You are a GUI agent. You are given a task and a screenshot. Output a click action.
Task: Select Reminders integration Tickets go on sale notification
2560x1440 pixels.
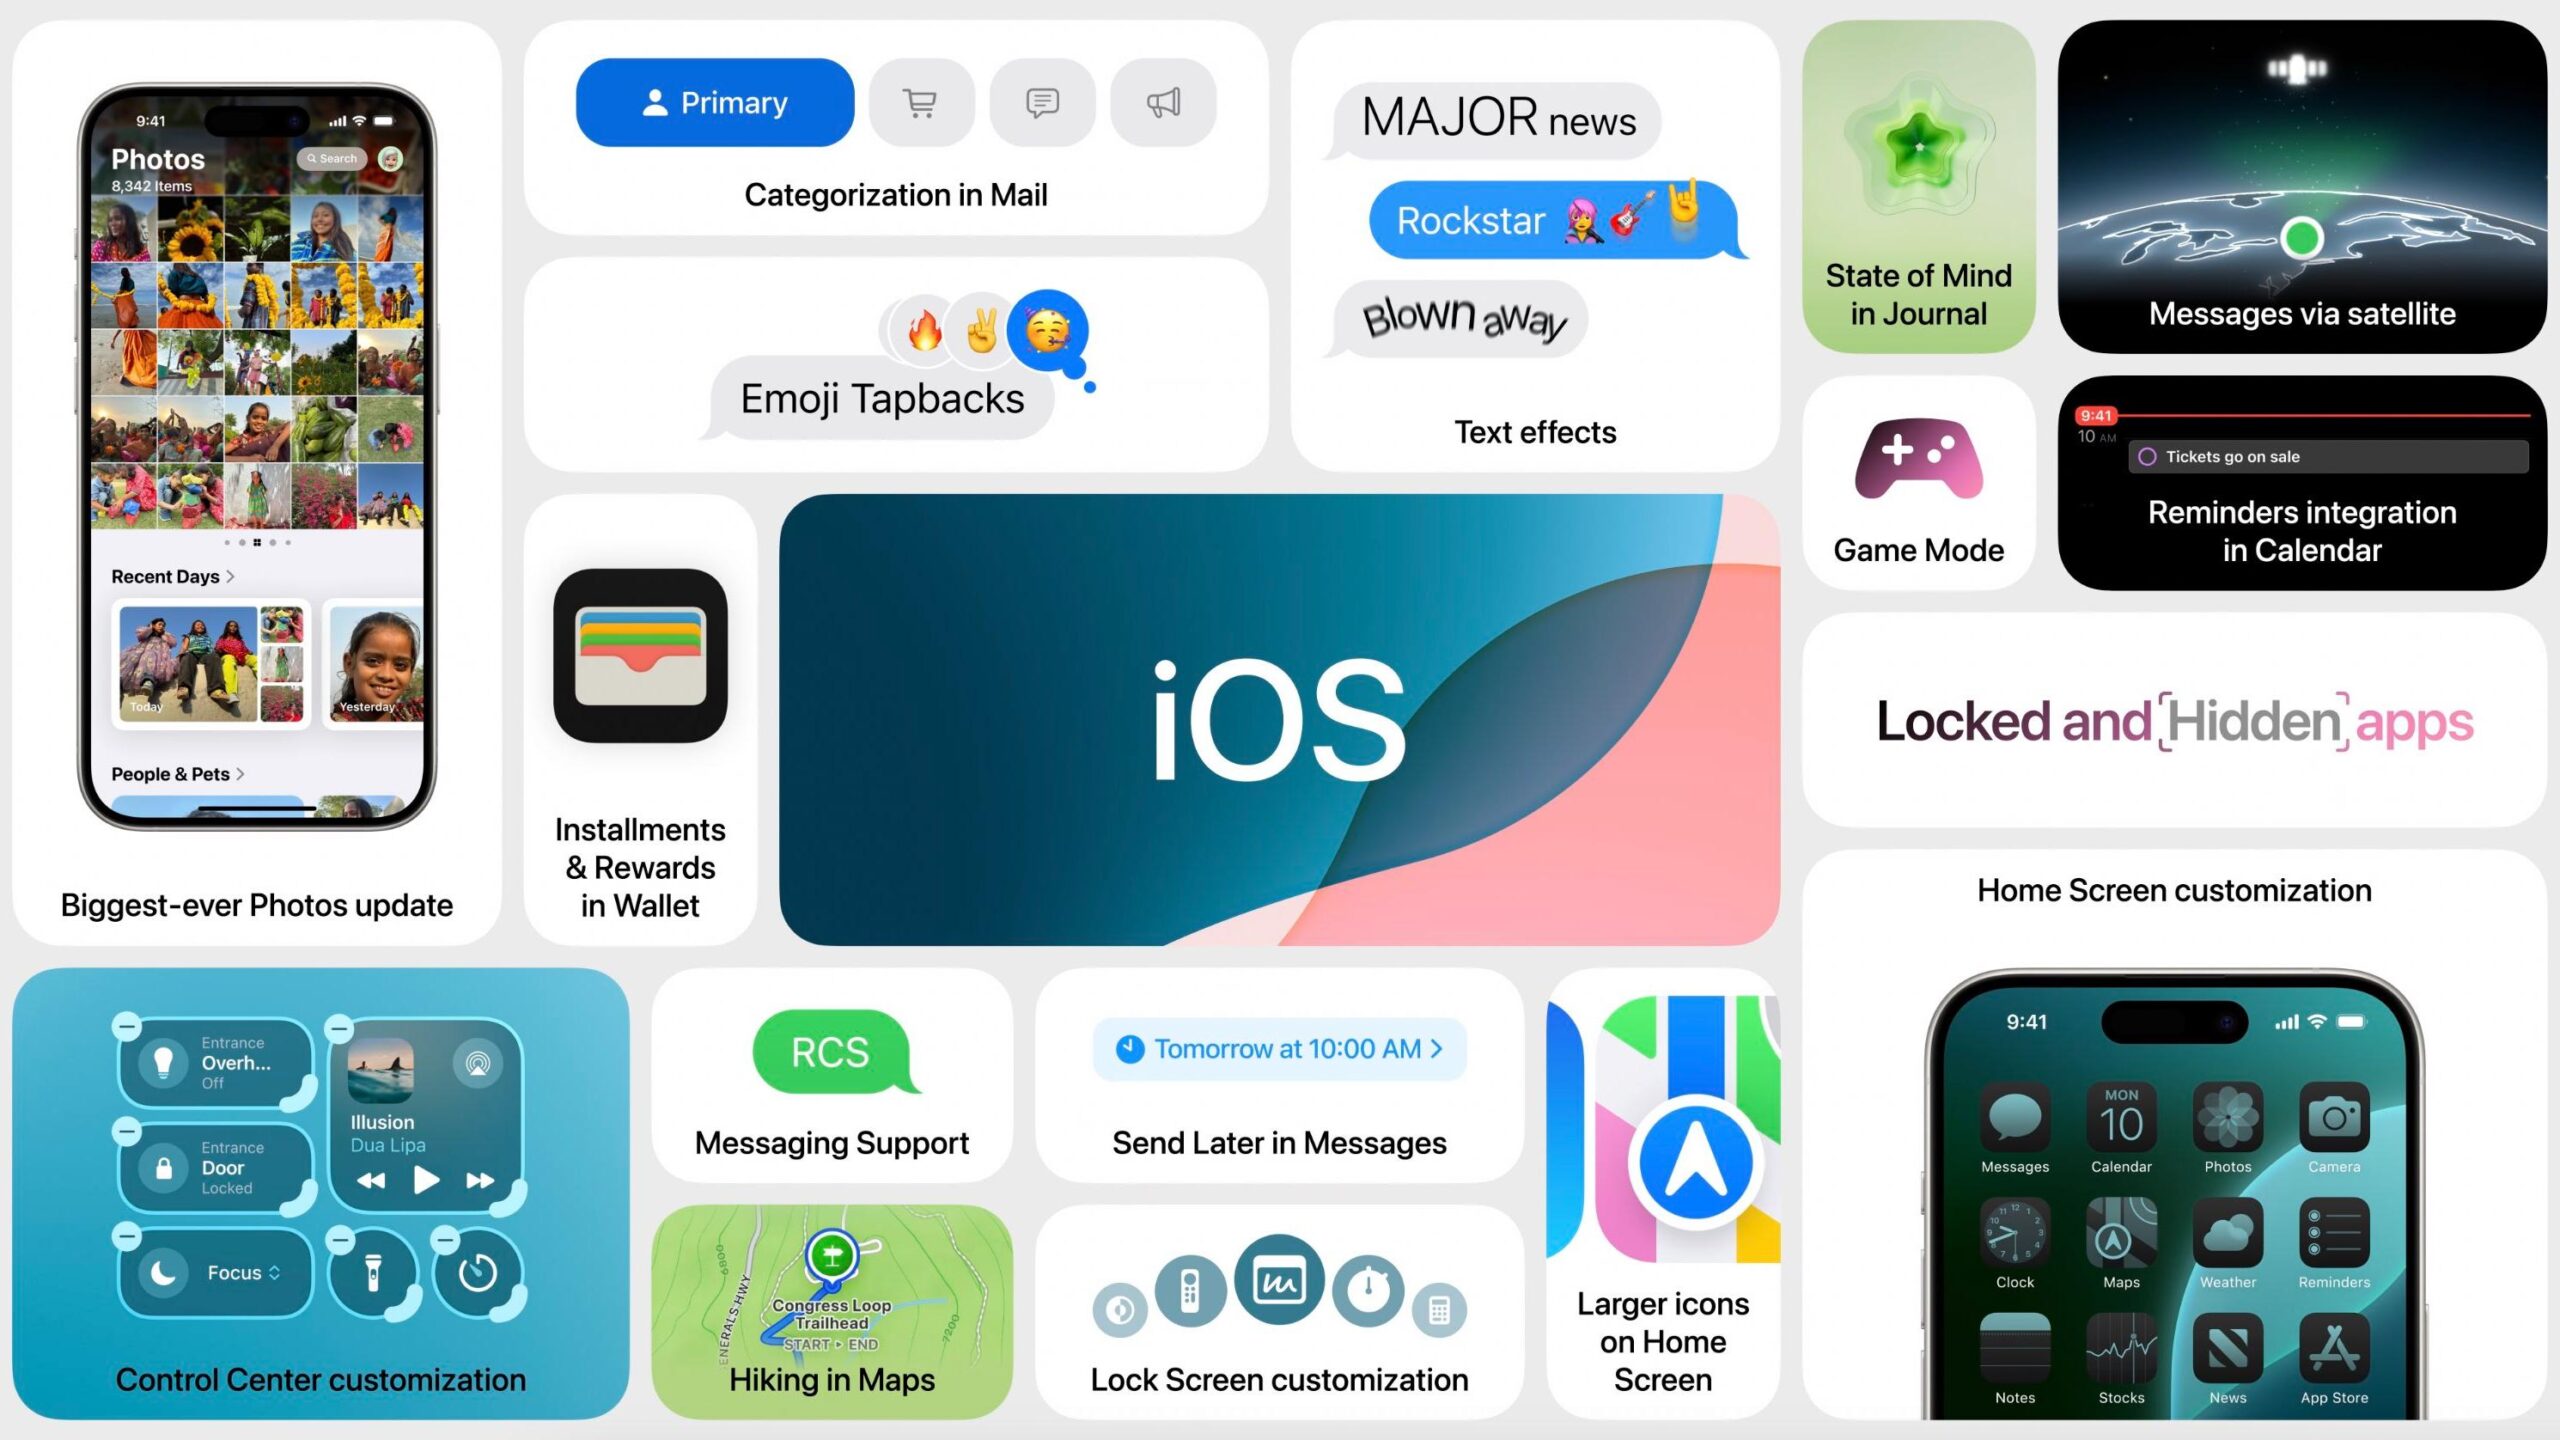(2303, 457)
